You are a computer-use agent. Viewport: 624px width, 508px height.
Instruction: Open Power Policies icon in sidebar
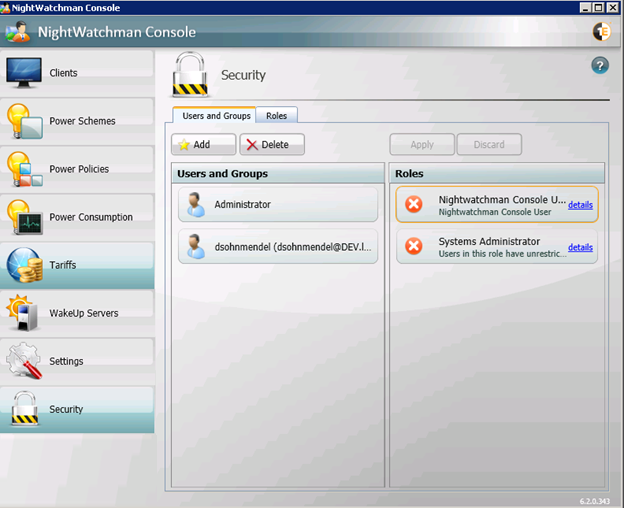click(x=24, y=168)
